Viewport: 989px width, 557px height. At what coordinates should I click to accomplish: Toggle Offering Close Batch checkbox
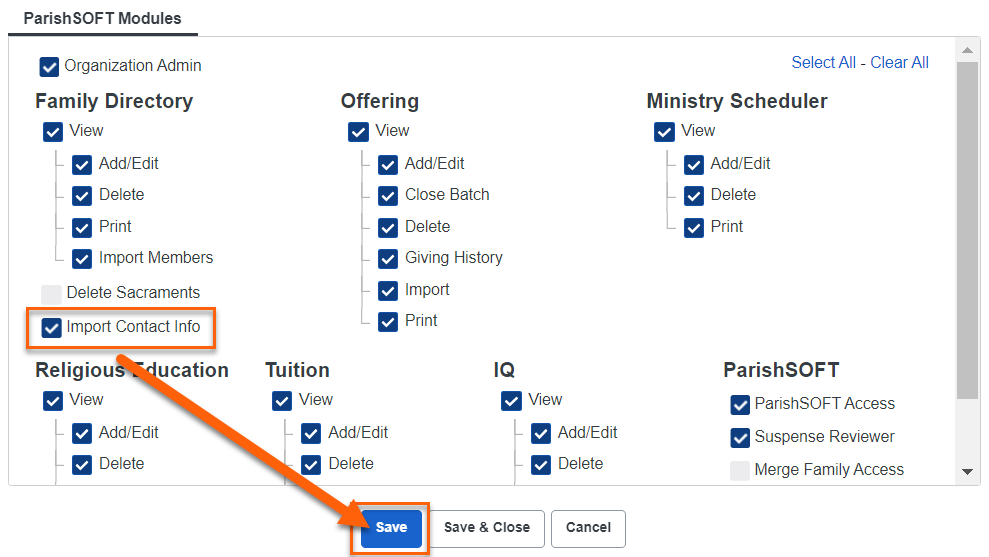click(x=388, y=196)
